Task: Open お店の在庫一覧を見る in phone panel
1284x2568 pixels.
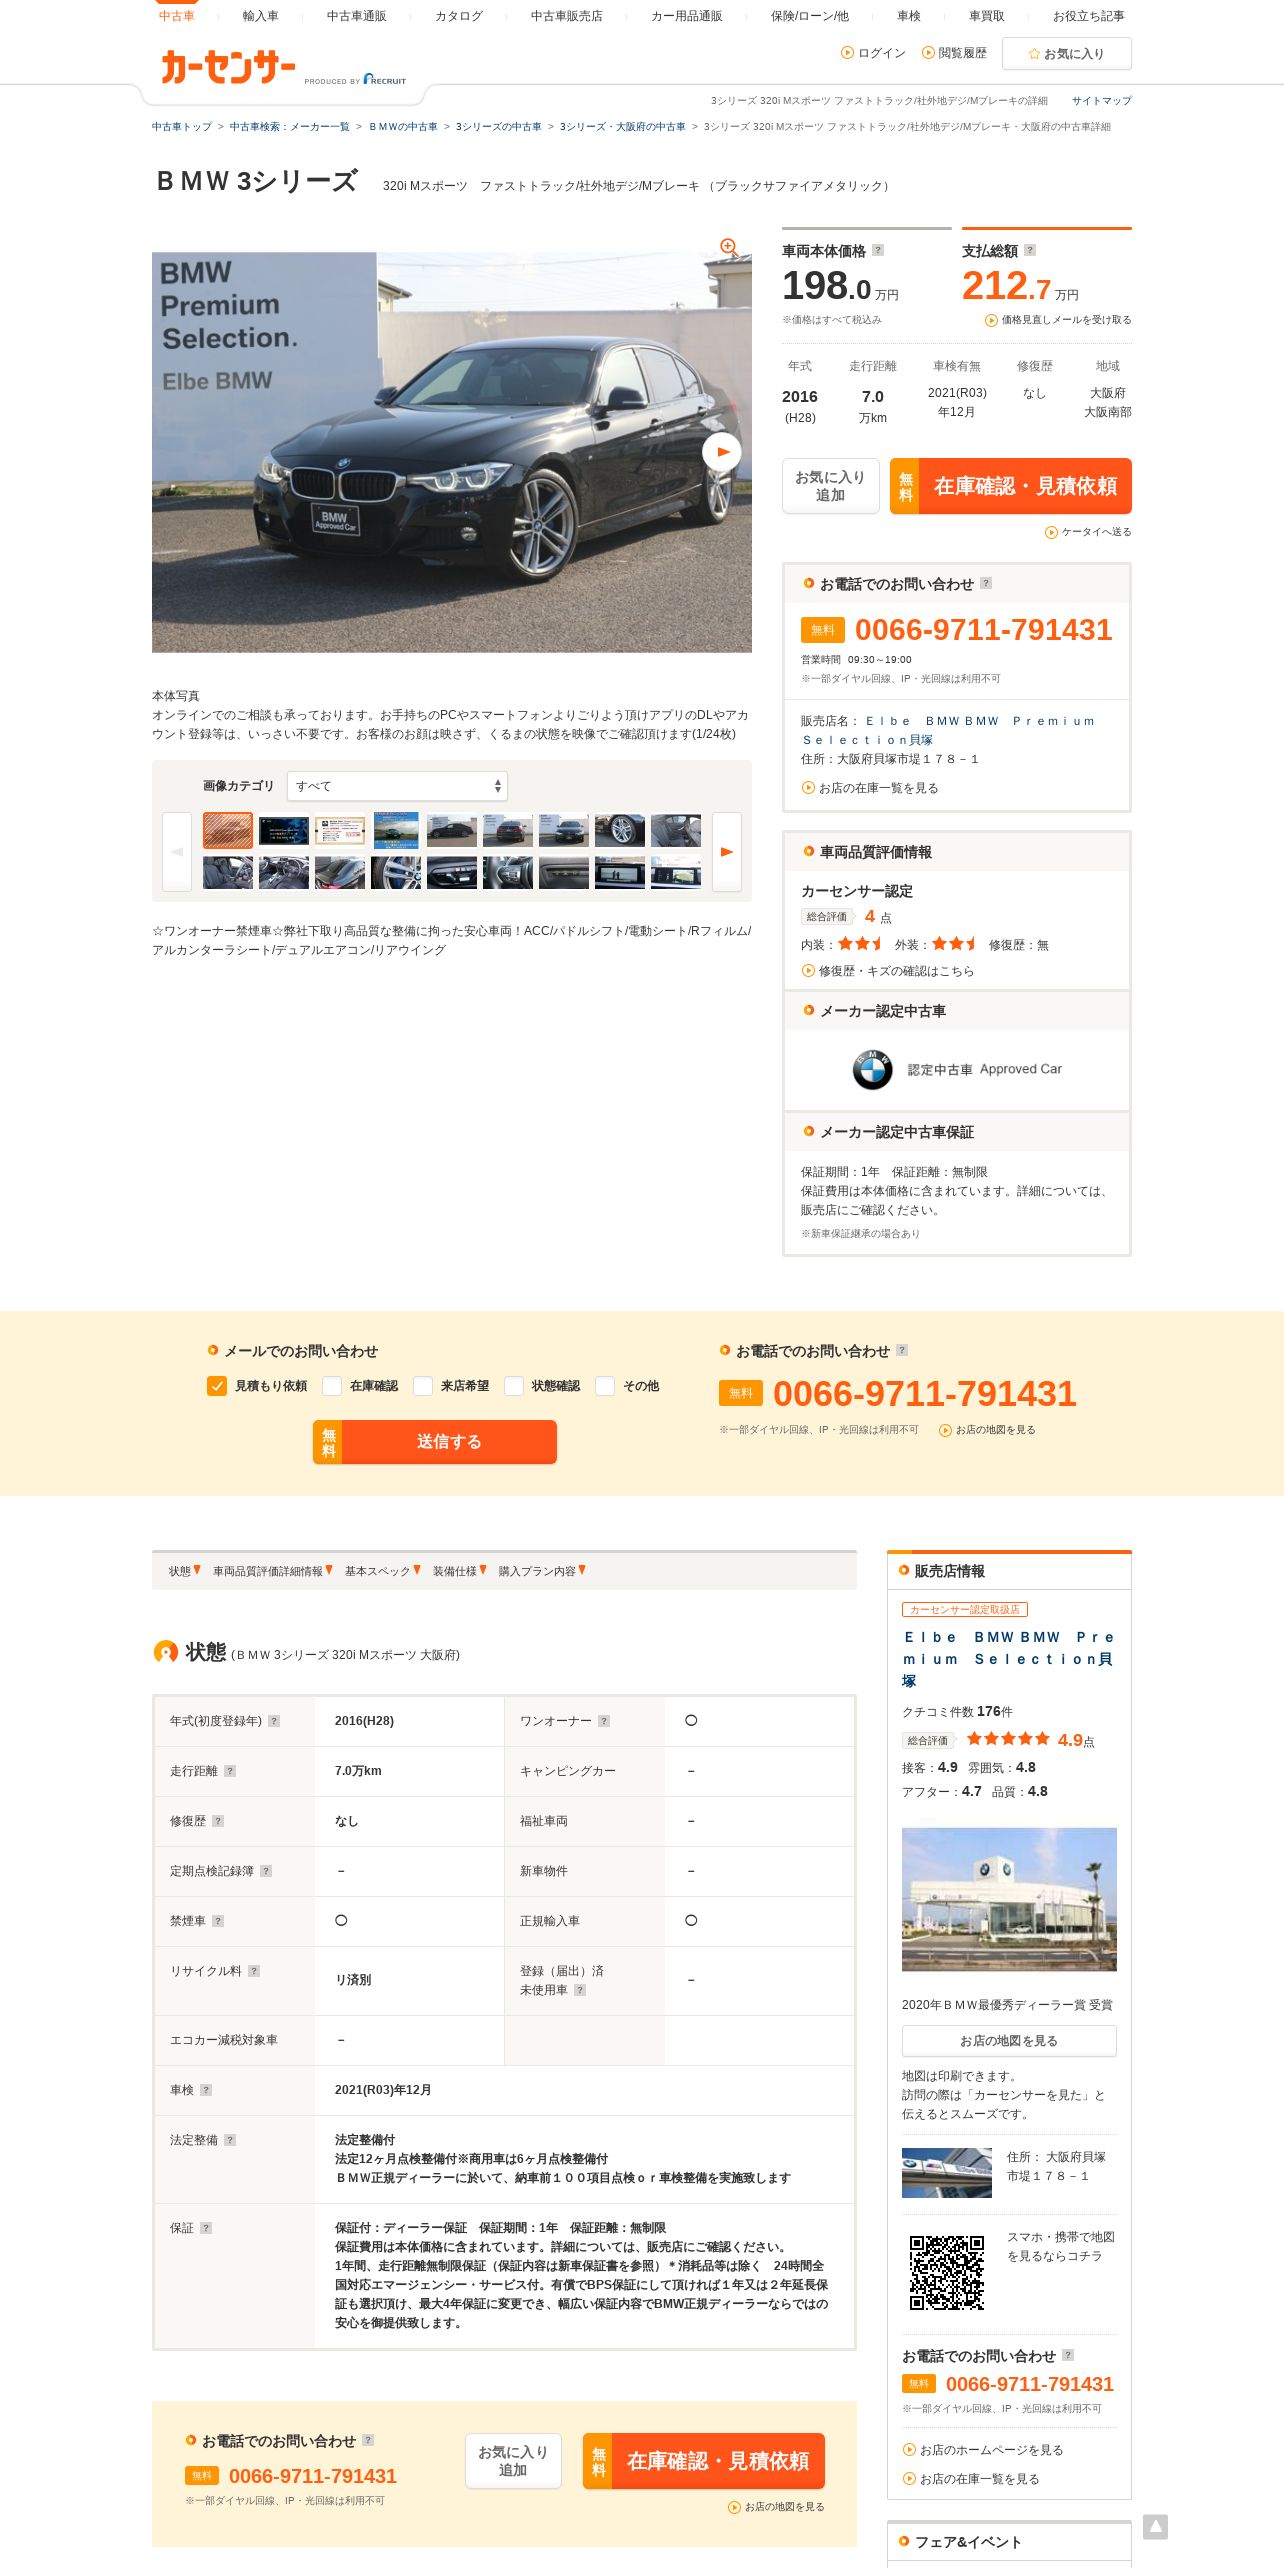Action: 870,788
